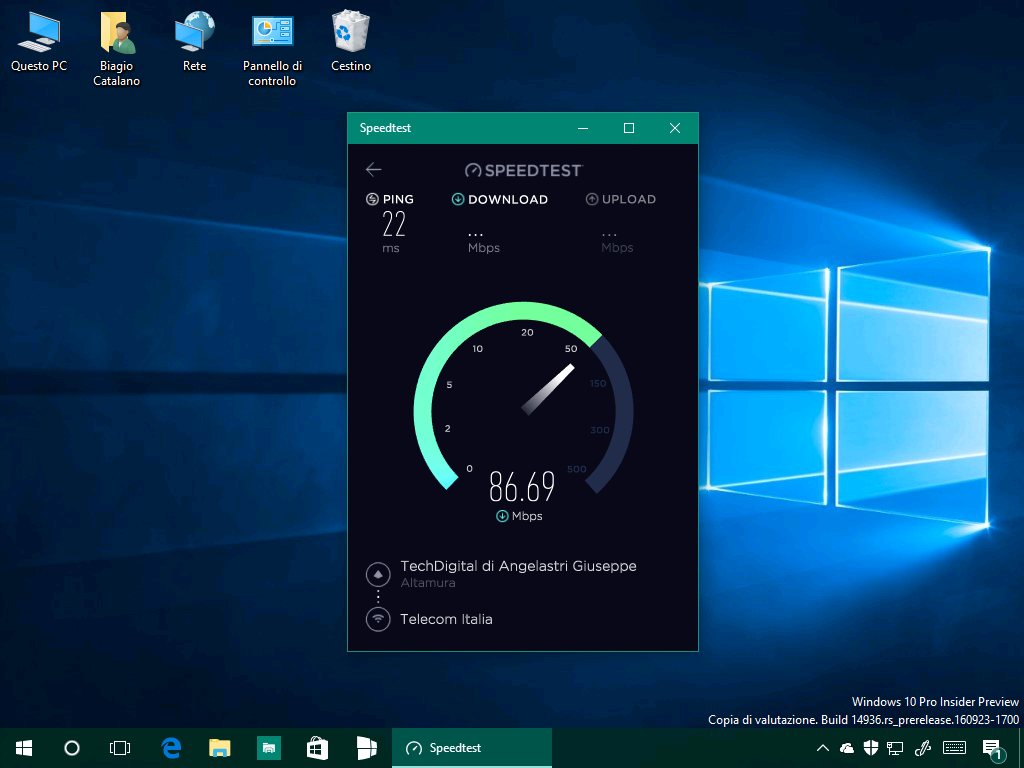The image size is (1024, 768).
Task: Click the Wi-Fi provider icon
Action: [x=378, y=619]
